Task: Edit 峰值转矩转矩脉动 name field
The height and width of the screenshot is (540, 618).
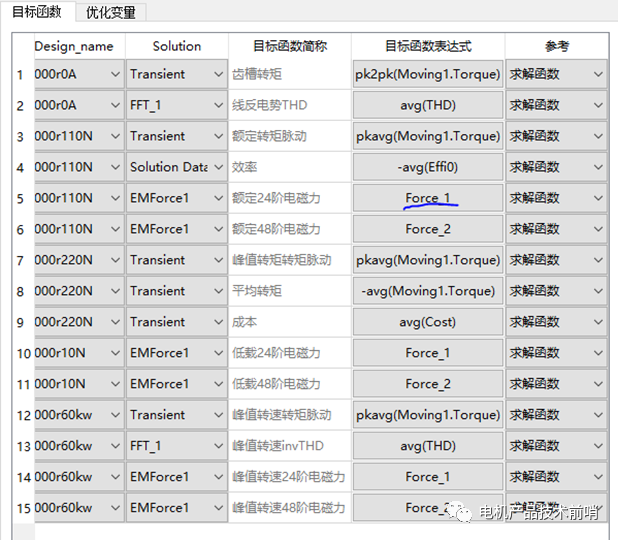Action: click(x=290, y=260)
